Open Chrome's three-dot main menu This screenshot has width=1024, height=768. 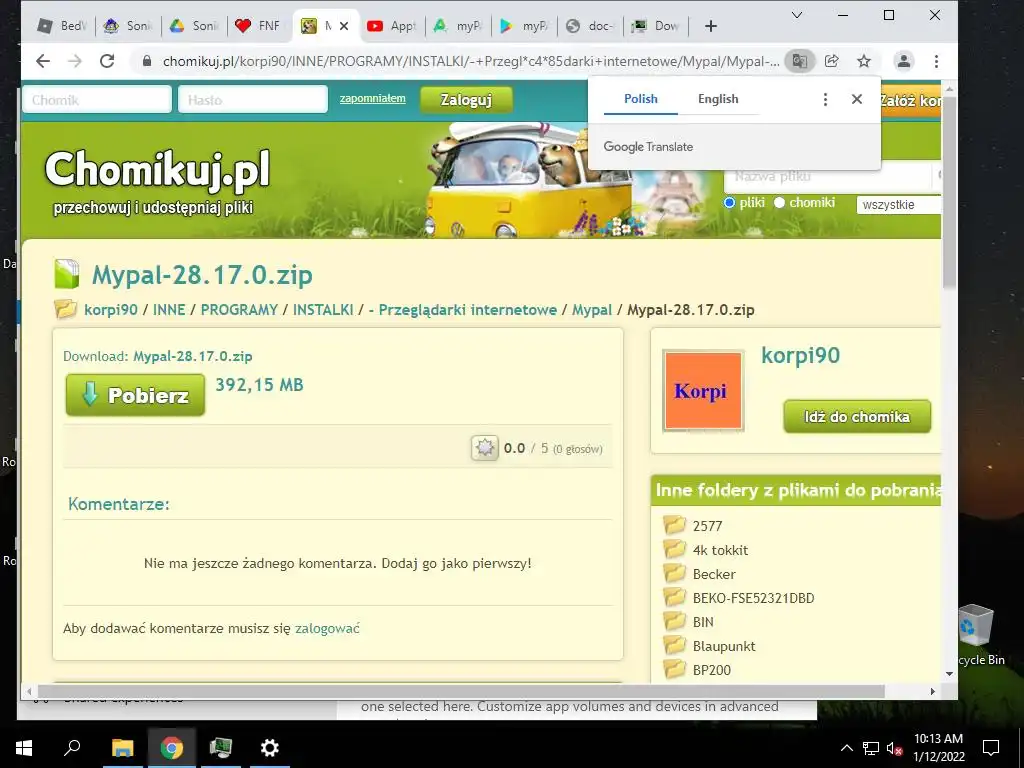tap(936, 61)
